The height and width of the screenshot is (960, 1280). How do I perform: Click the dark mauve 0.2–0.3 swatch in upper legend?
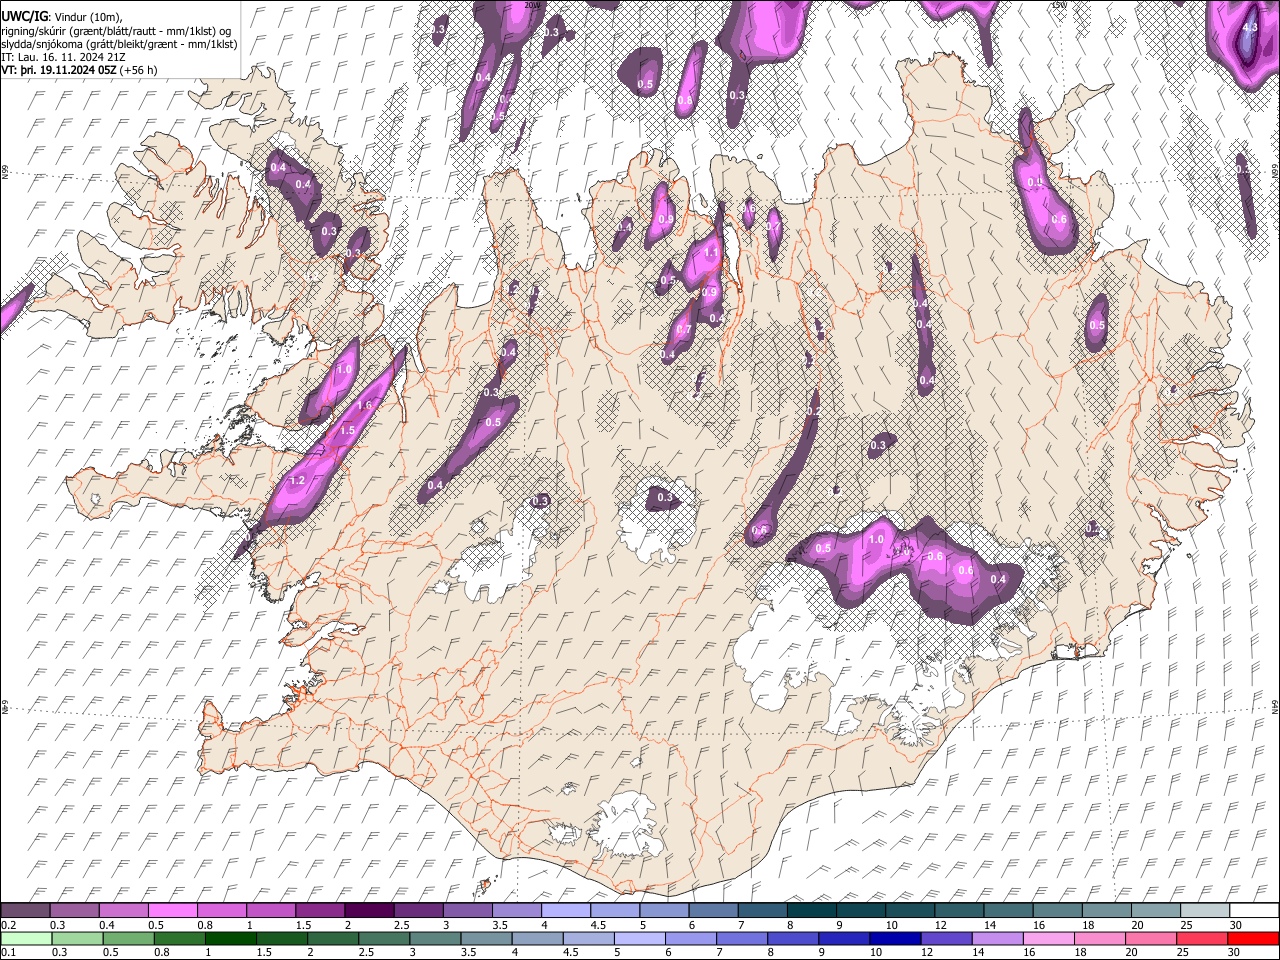click(x=26, y=910)
